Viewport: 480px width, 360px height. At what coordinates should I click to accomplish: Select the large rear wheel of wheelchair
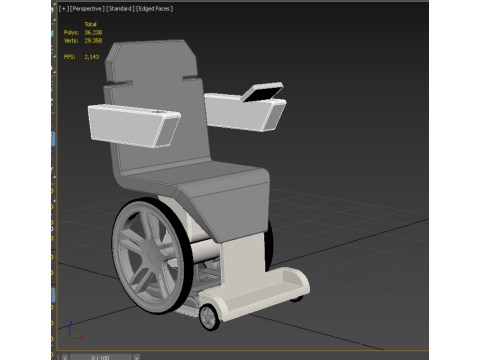click(152, 256)
